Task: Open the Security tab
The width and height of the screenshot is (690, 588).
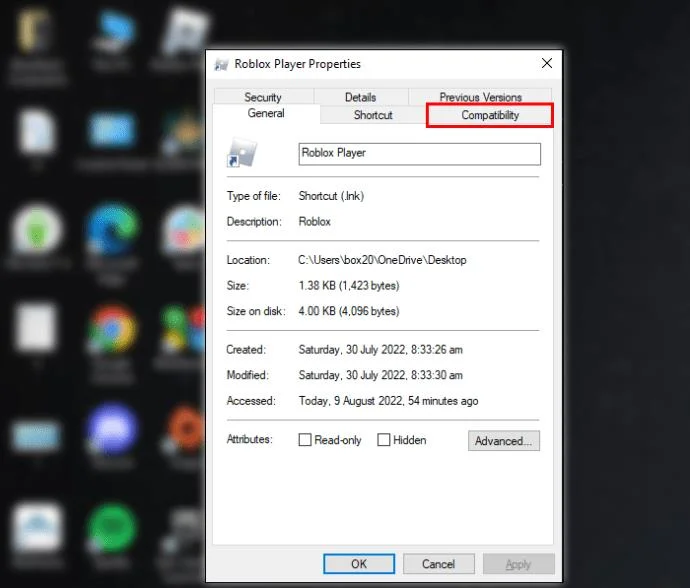Action: tap(263, 97)
